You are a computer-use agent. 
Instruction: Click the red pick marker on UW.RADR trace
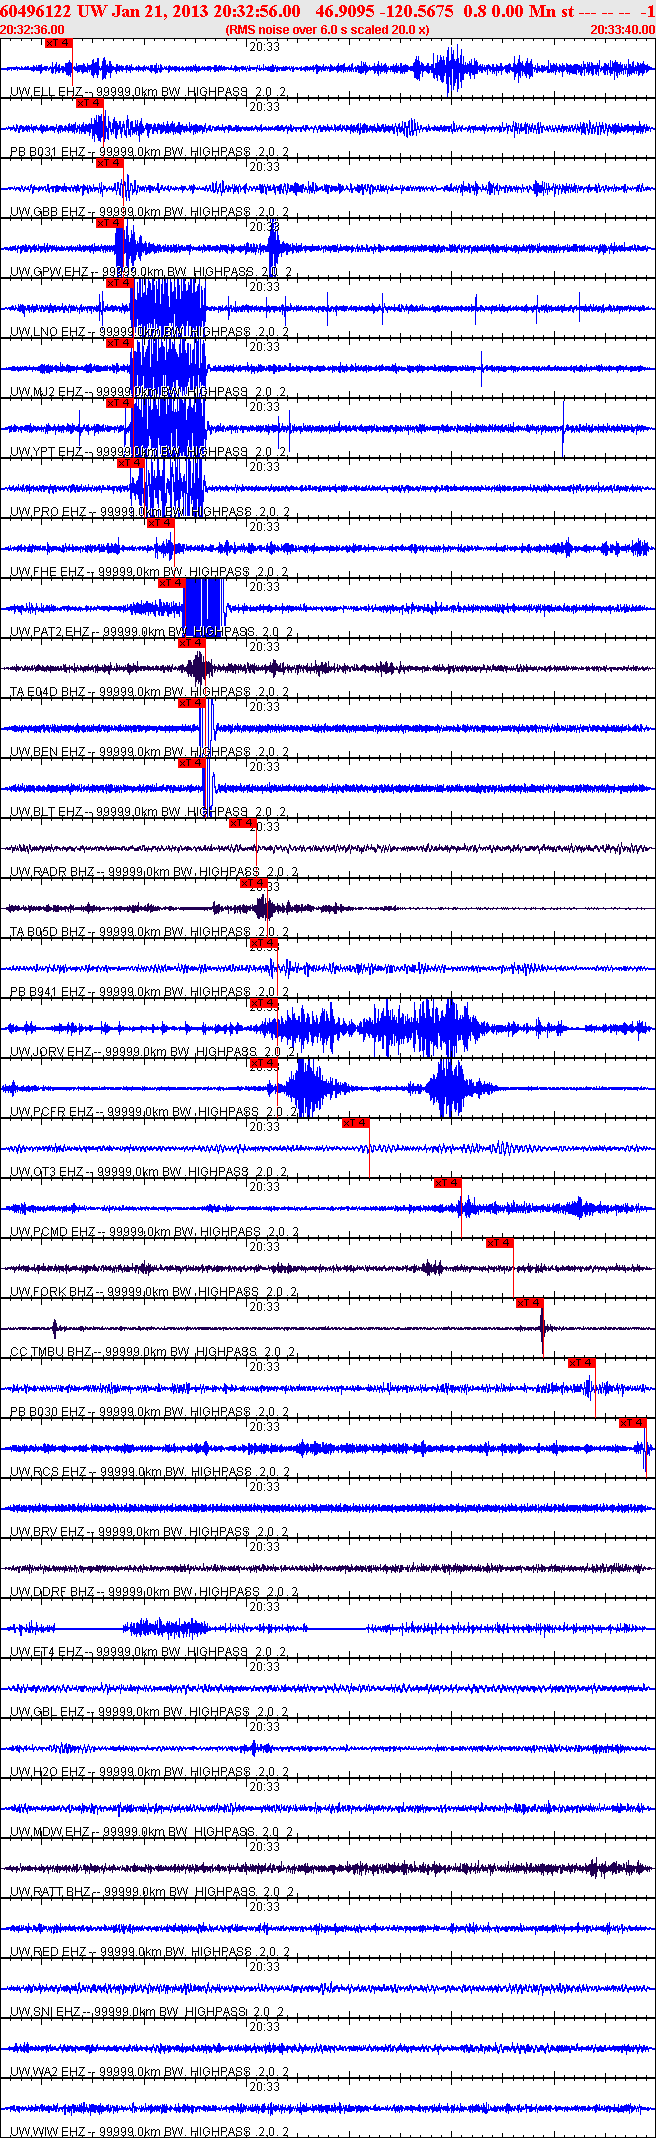tap(243, 823)
